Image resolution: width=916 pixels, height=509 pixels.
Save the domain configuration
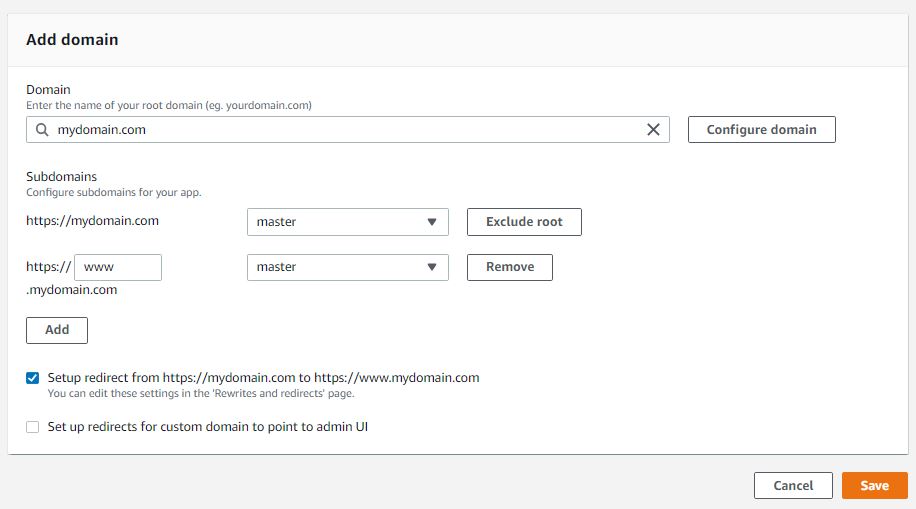click(875, 486)
